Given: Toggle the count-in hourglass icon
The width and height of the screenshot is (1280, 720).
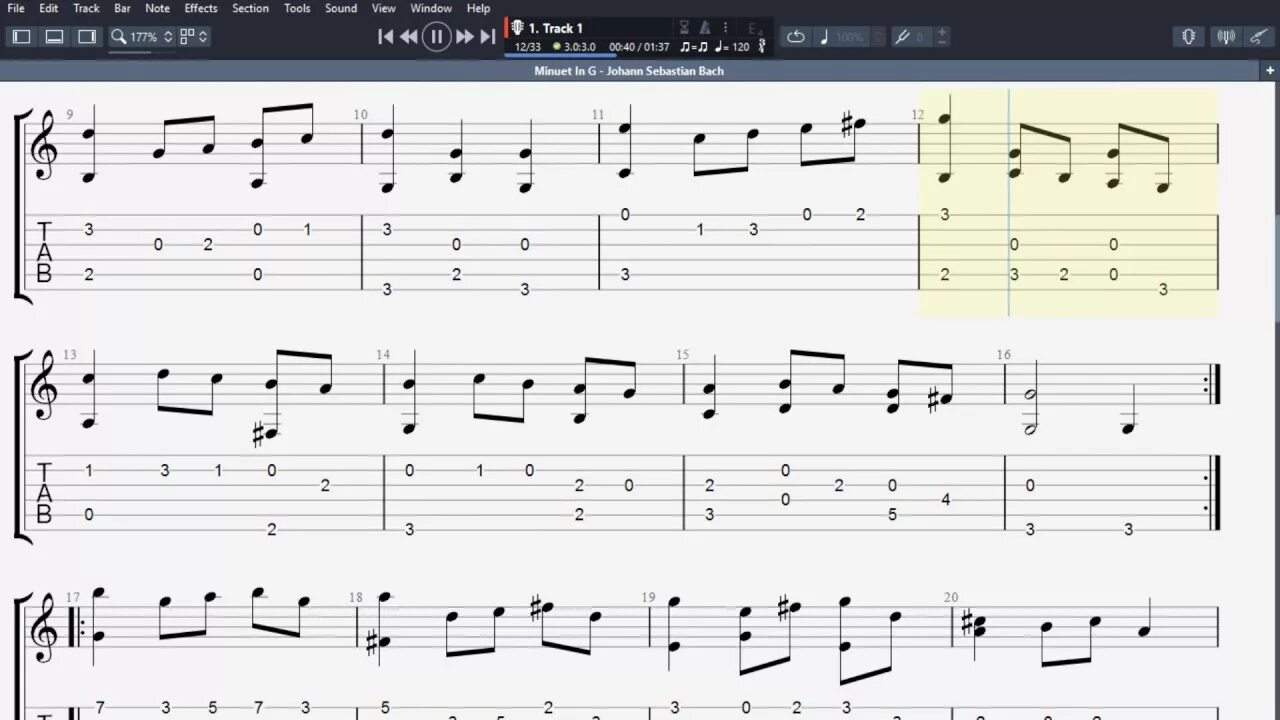Looking at the screenshot, I should 685,28.
